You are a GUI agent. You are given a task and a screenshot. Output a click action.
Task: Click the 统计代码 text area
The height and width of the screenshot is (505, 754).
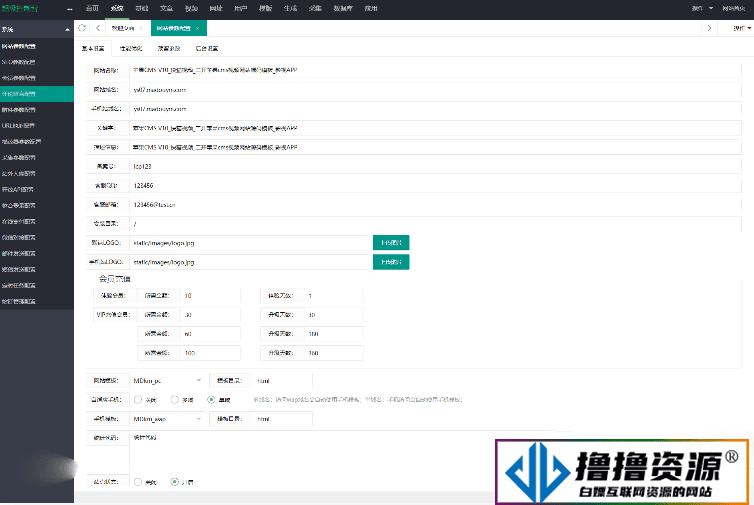pos(435,451)
